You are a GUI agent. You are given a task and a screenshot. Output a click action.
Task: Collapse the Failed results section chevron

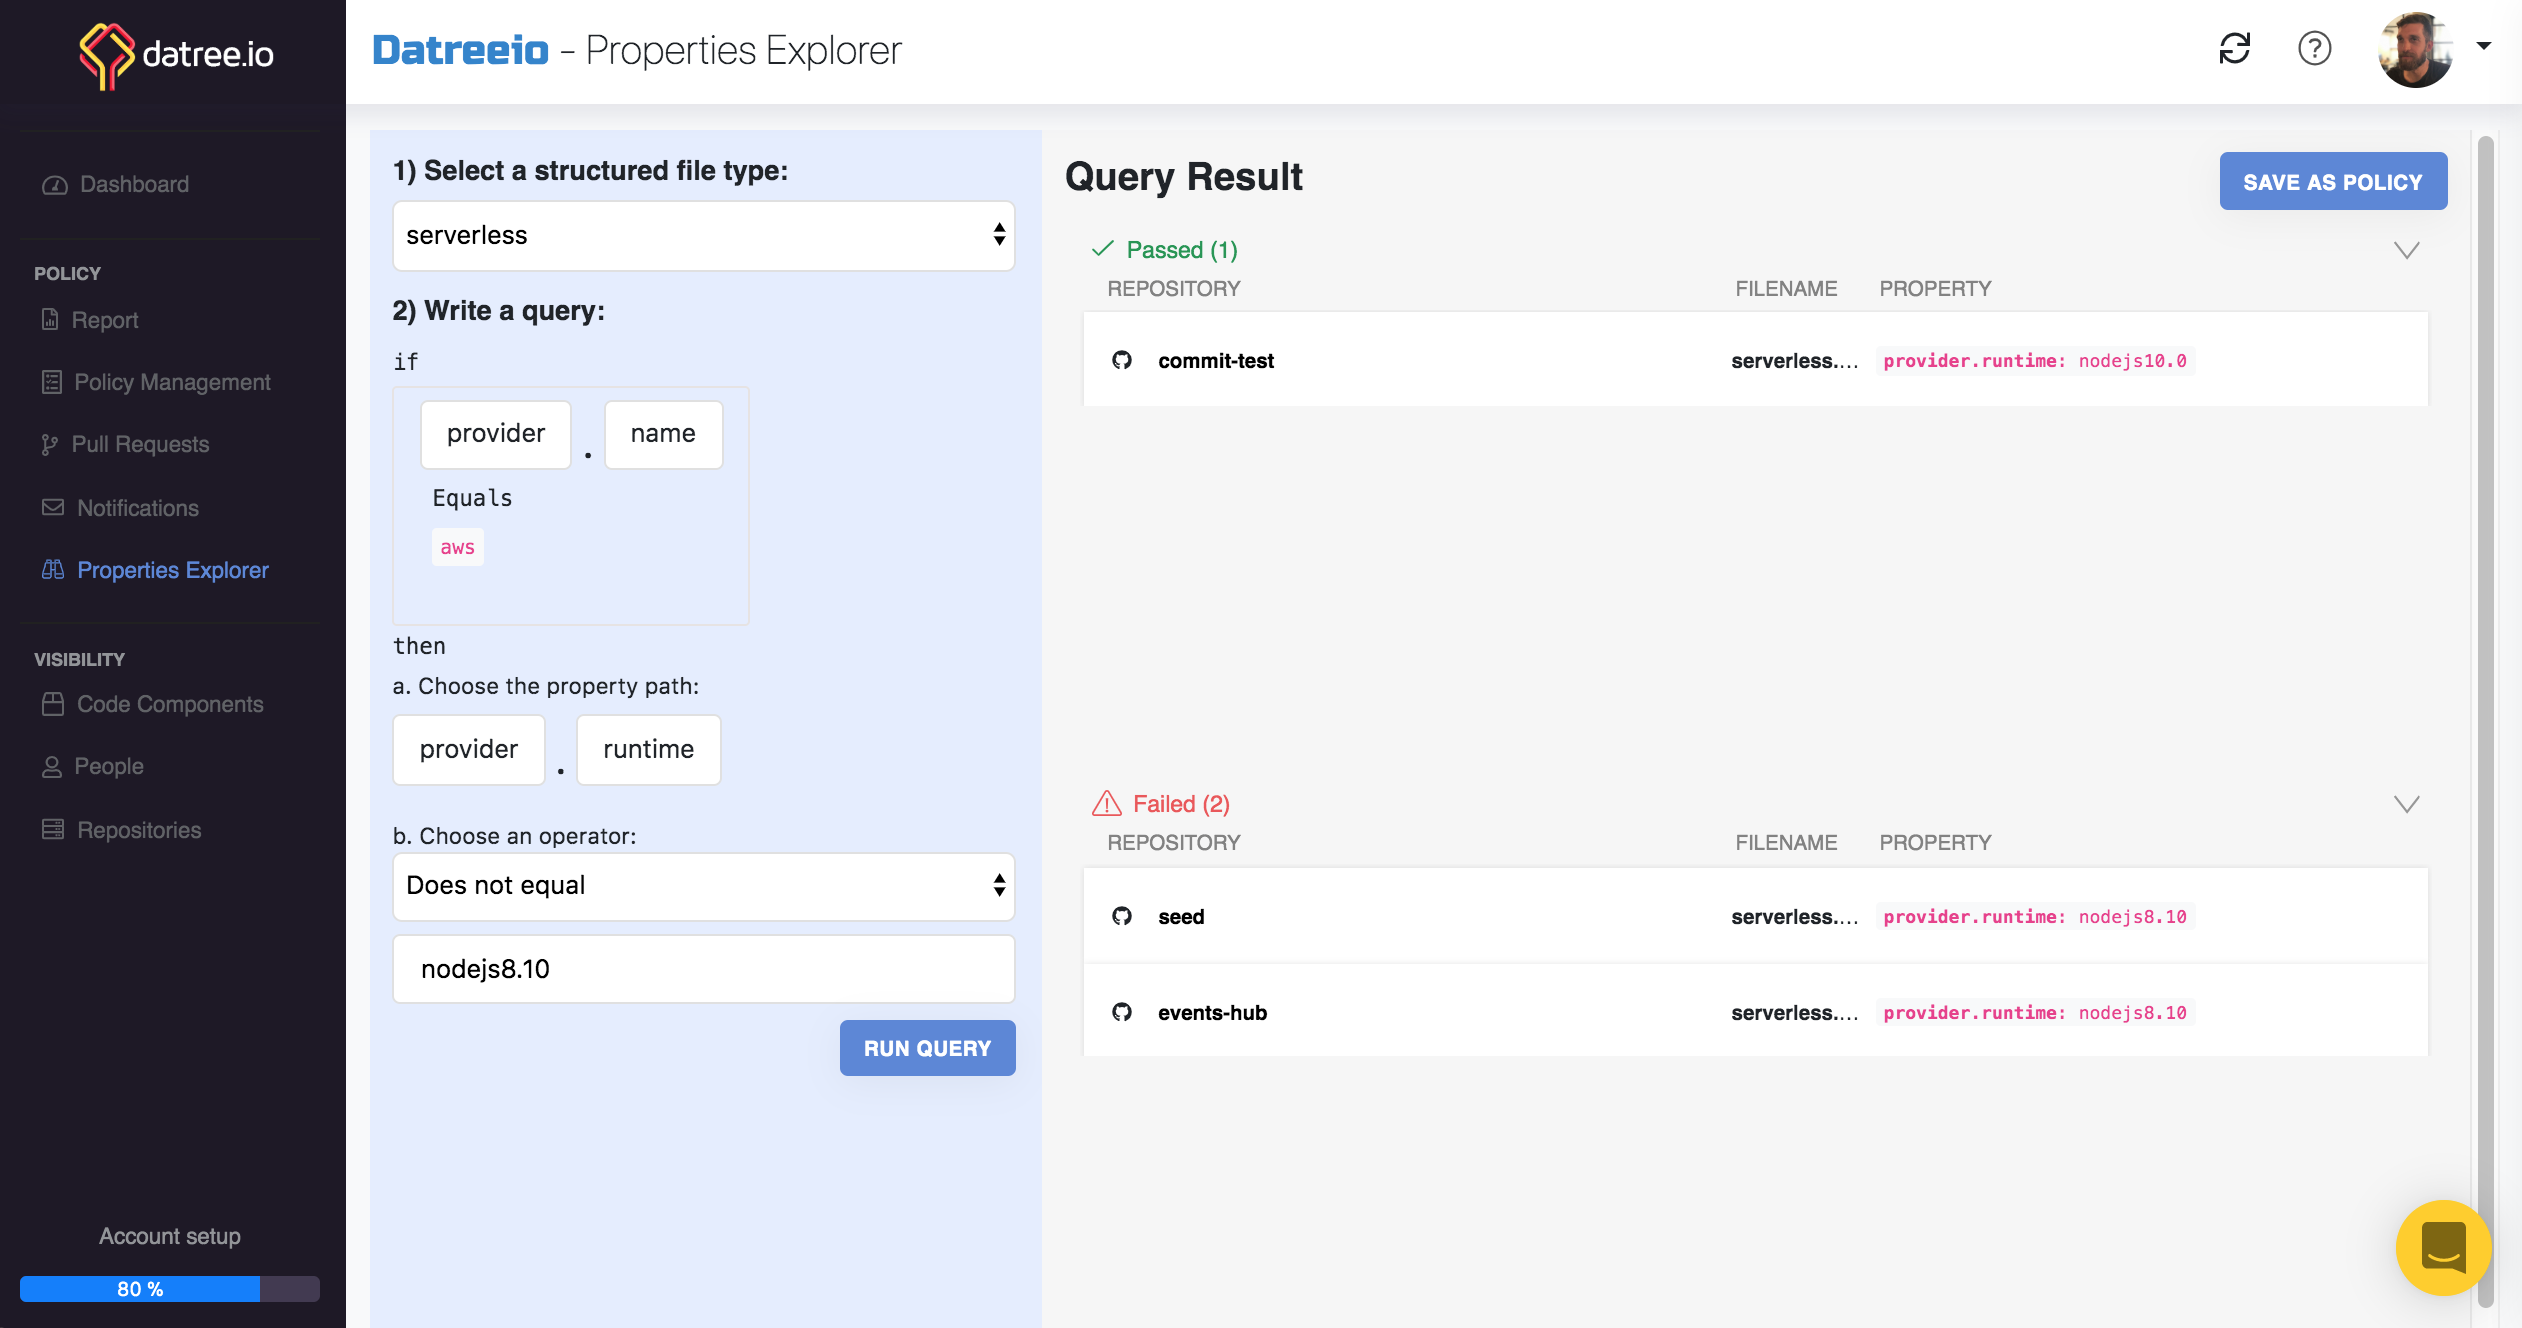(2407, 804)
